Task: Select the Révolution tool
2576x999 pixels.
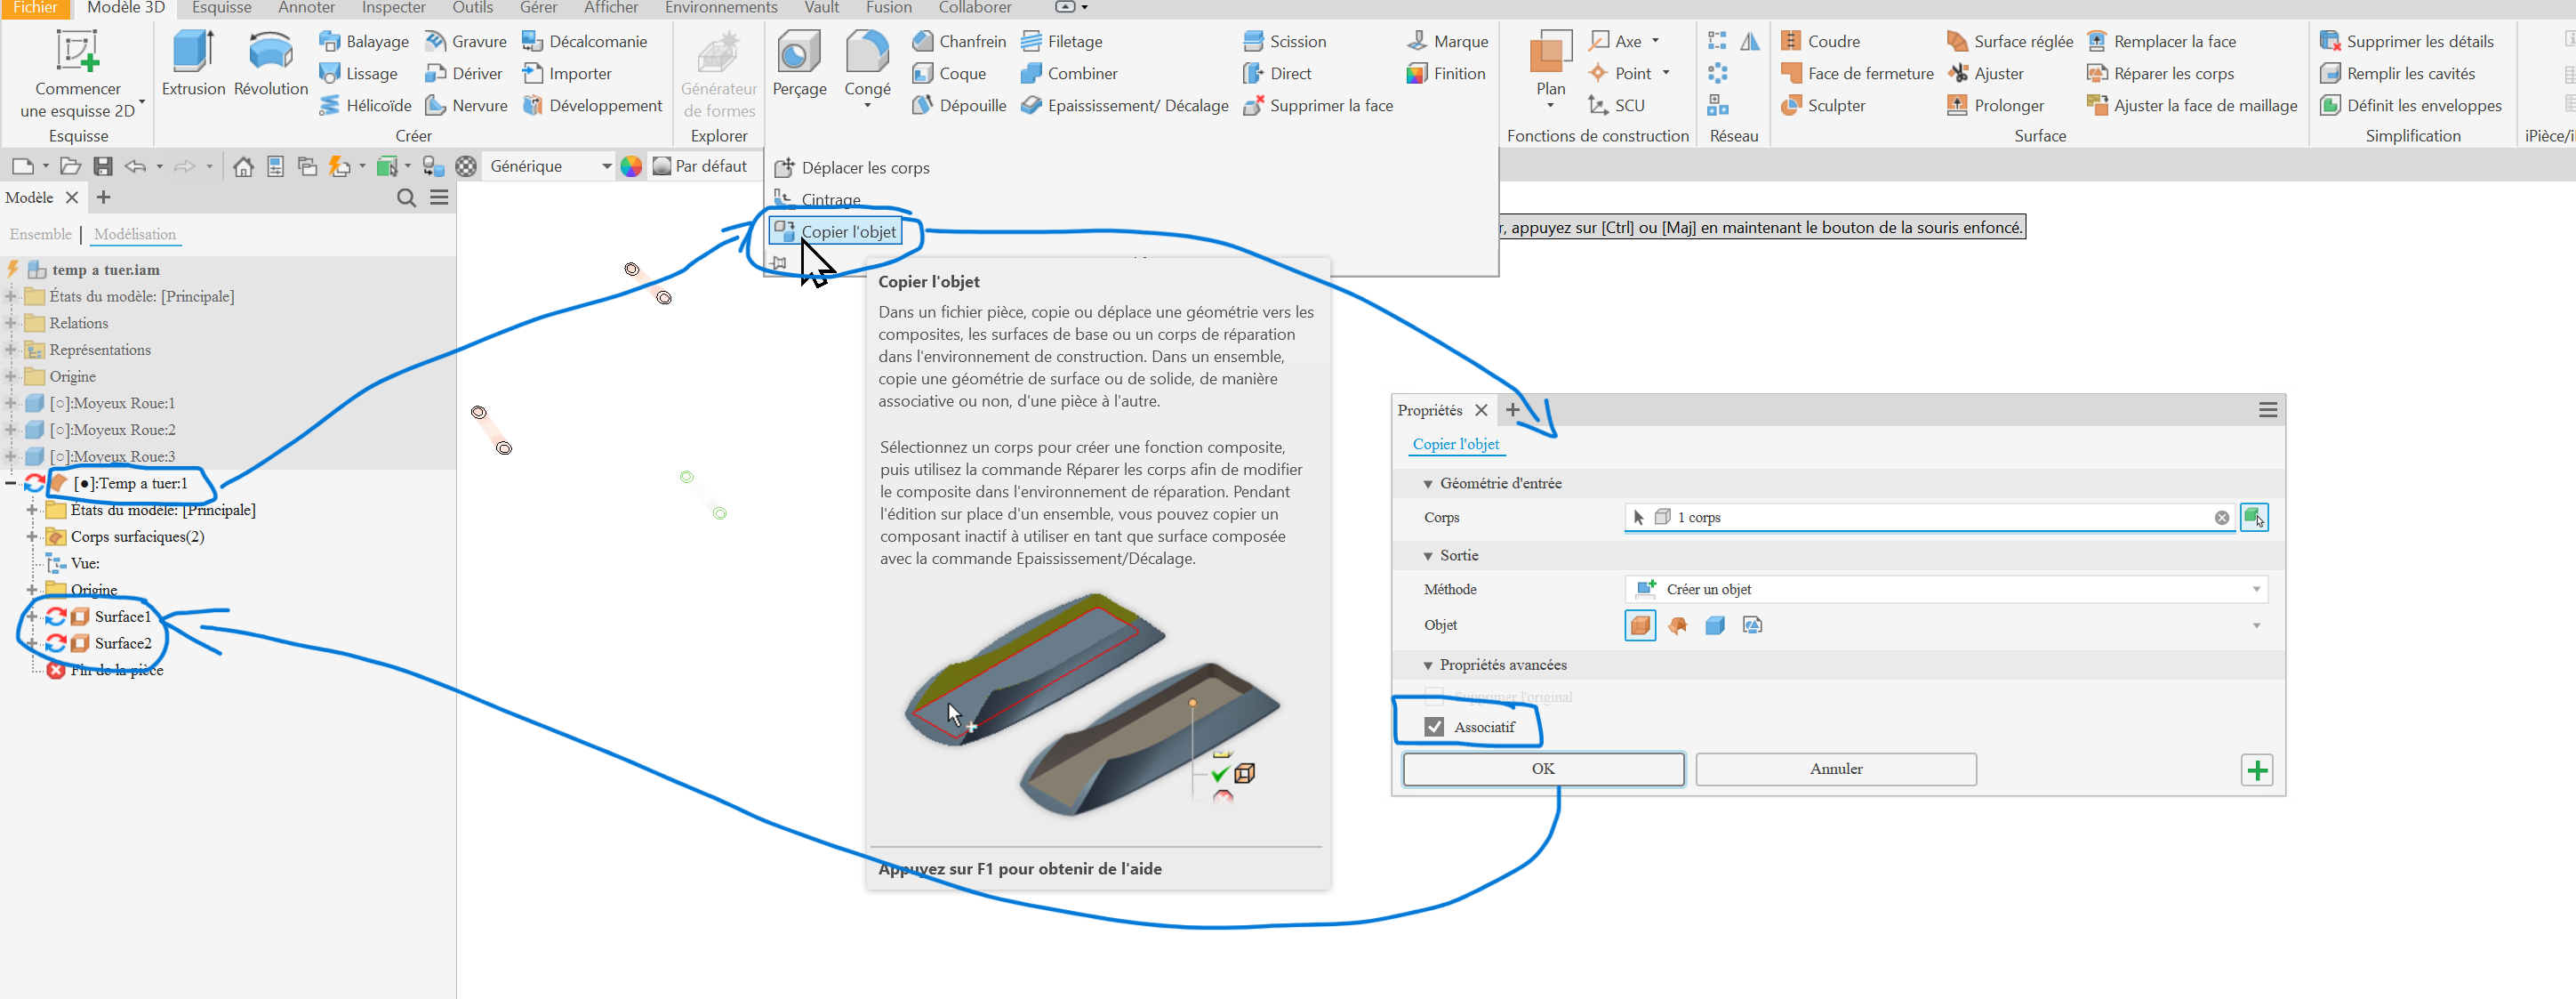Action: click(x=271, y=63)
